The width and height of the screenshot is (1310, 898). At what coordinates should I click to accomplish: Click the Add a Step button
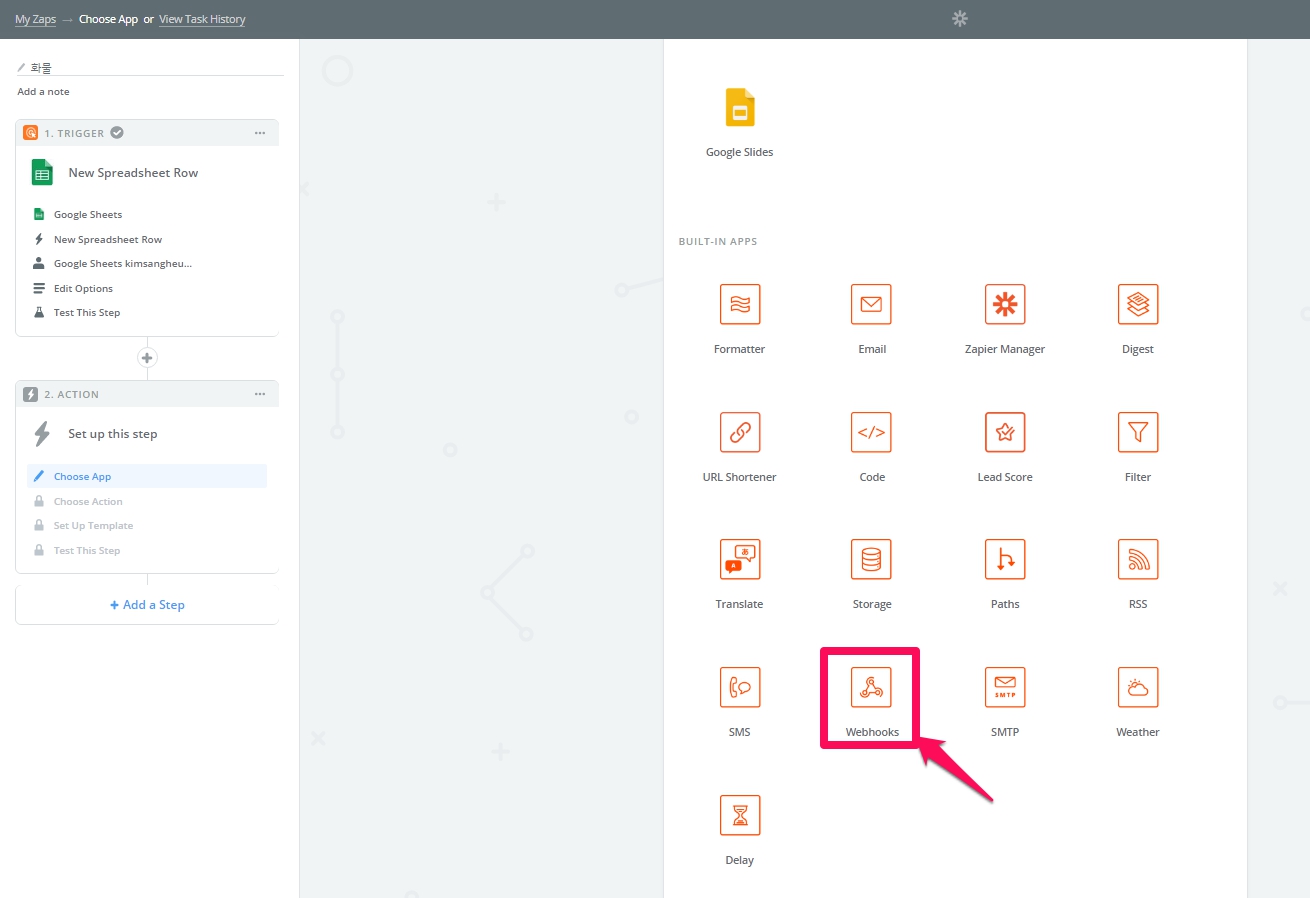click(x=147, y=605)
